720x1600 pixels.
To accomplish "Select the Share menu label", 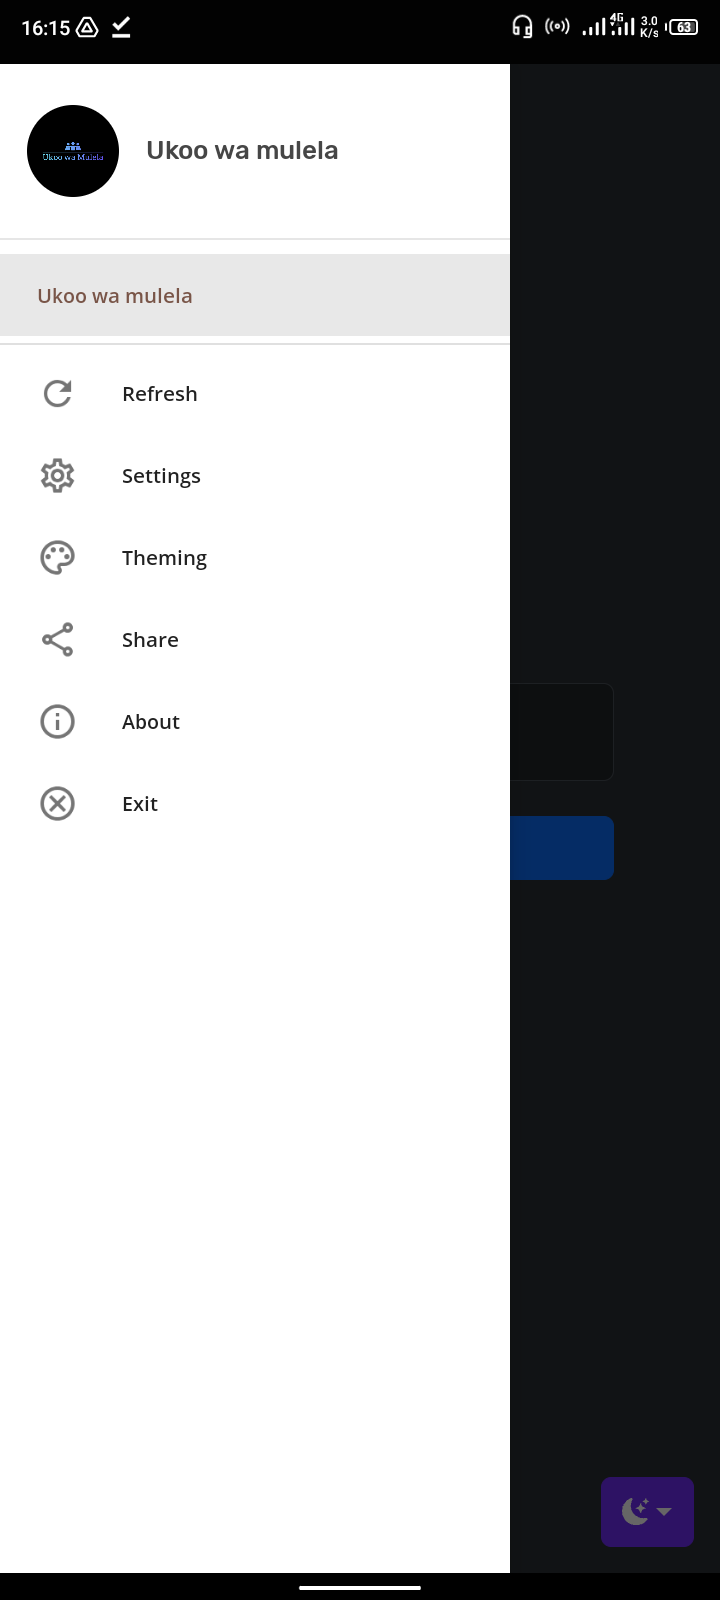I will point(150,640).
